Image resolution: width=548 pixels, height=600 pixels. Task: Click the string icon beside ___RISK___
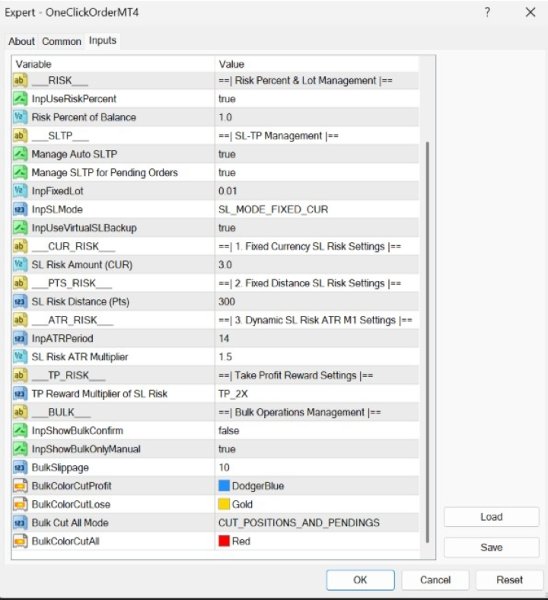20,80
